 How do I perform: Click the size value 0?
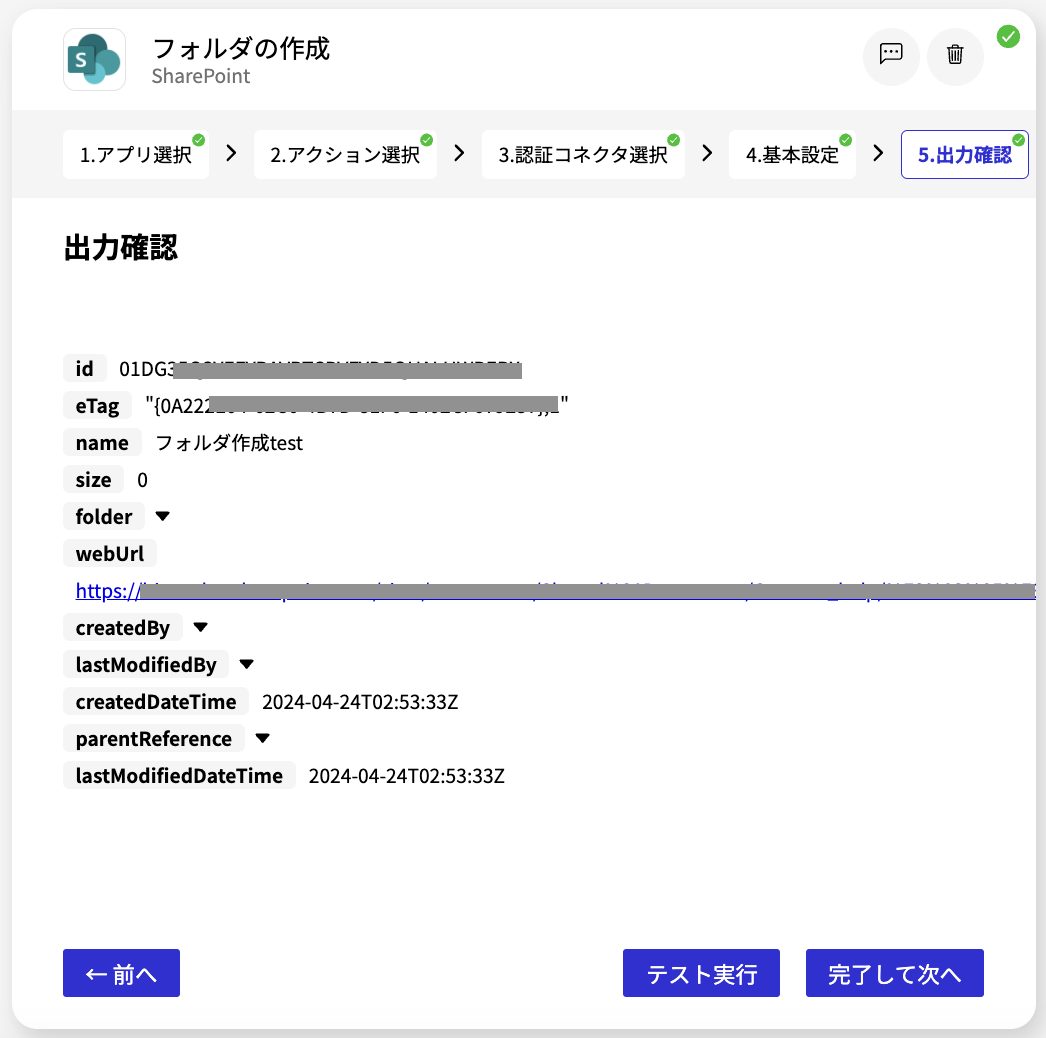pyautogui.click(x=142, y=480)
